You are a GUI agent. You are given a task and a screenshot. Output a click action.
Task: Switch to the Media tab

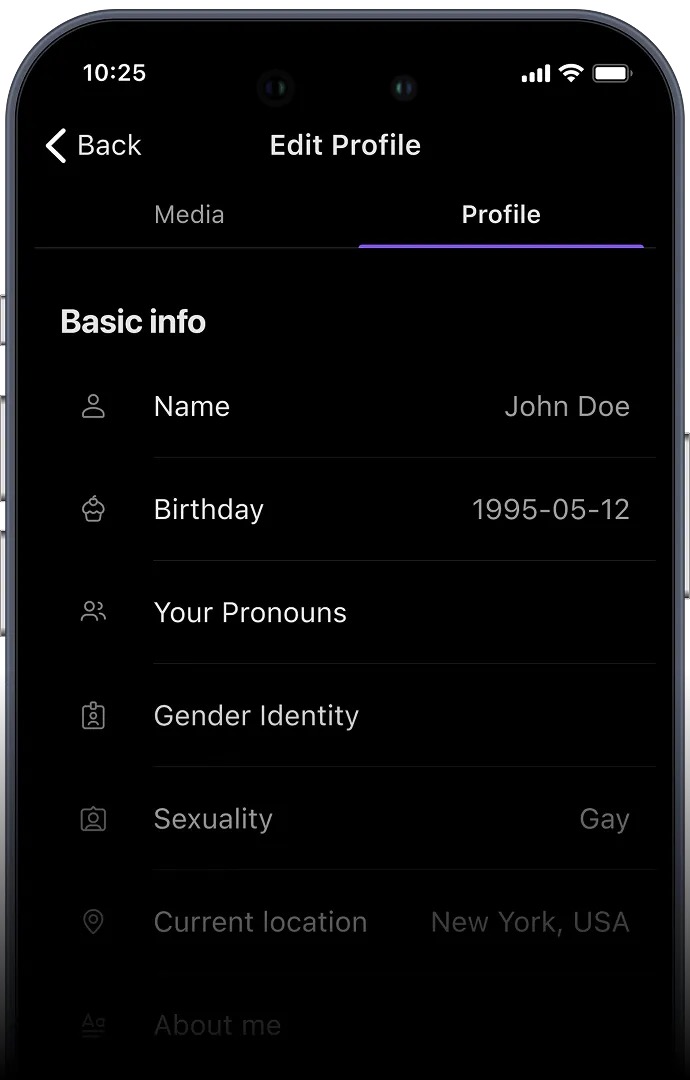pos(189,215)
